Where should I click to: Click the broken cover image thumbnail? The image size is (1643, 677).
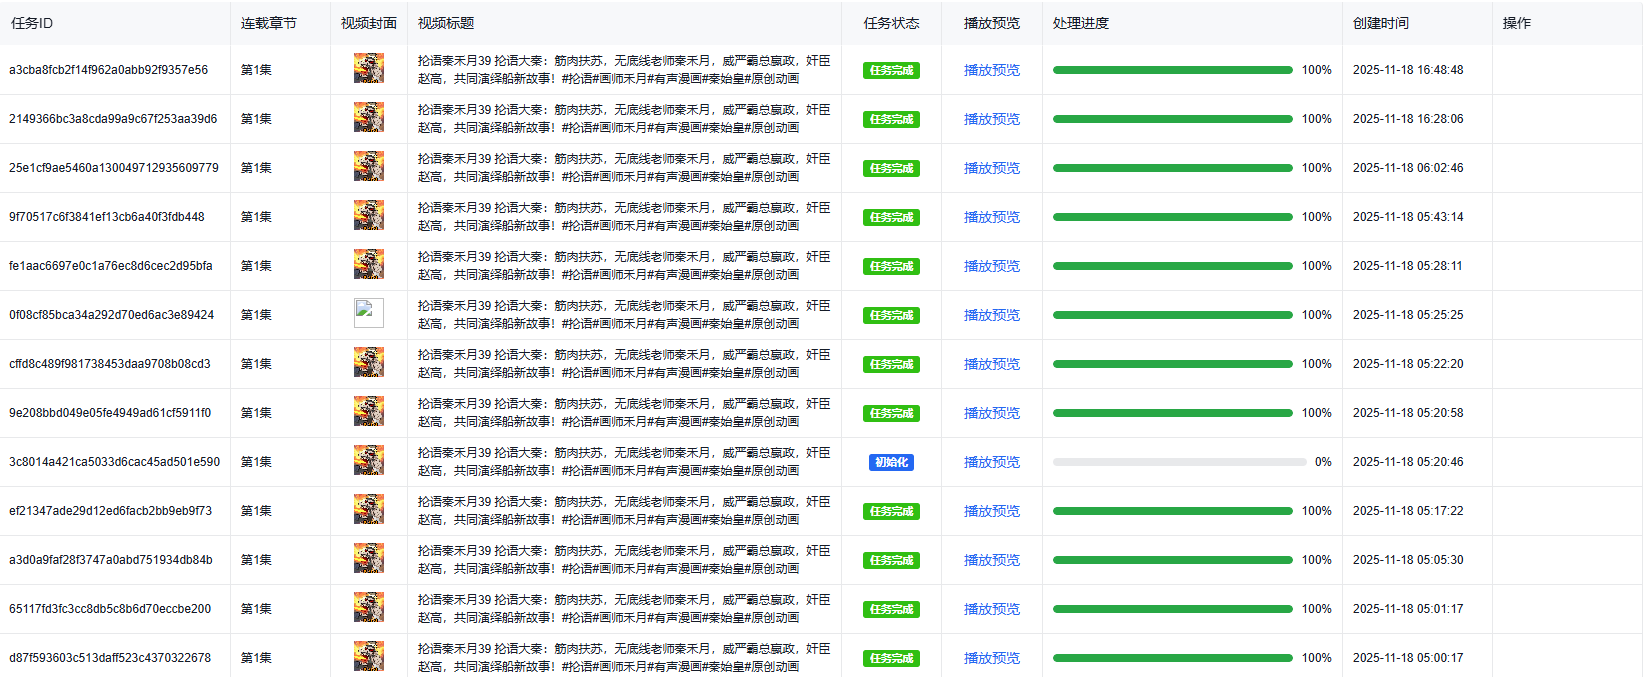click(x=368, y=314)
